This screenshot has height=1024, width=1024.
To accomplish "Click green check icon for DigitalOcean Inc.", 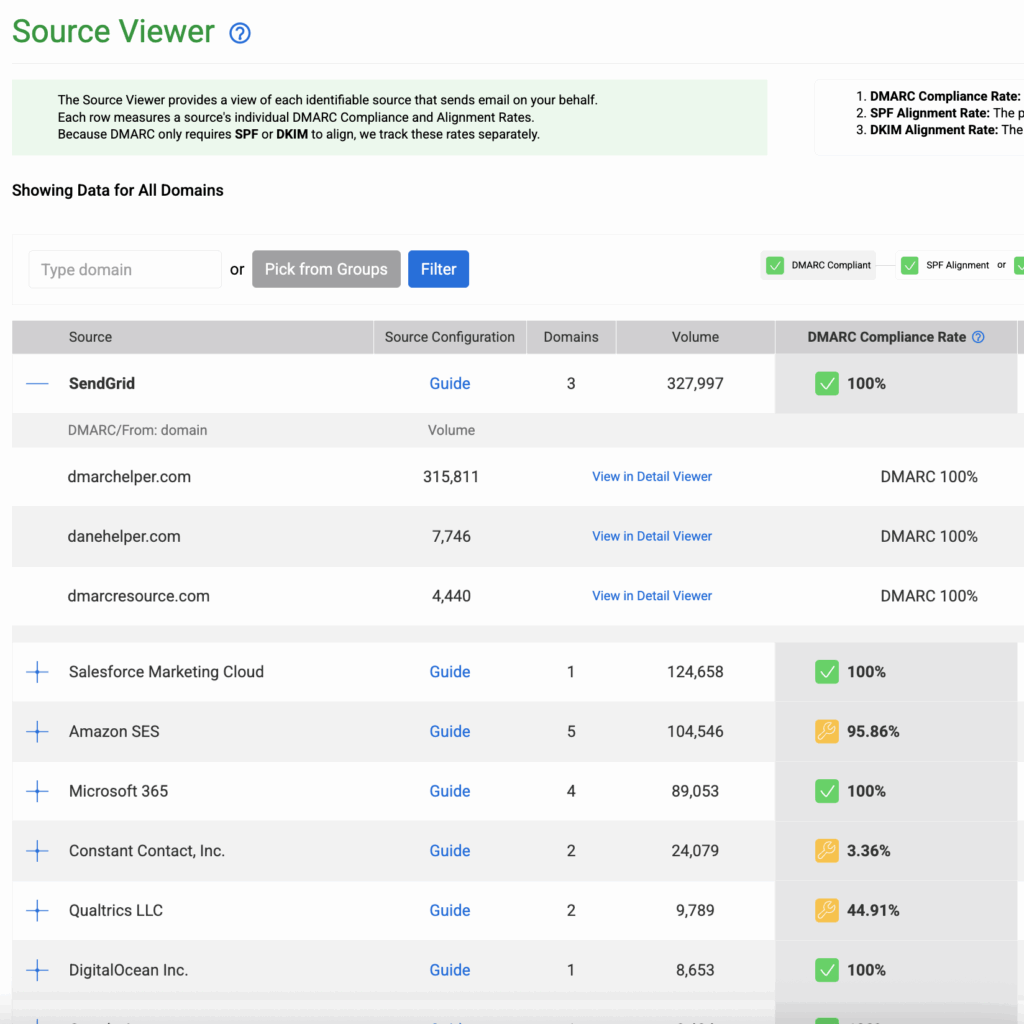I will pos(827,970).
